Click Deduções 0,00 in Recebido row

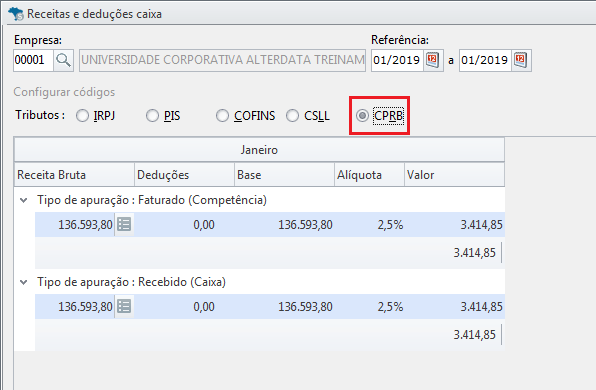[204, 306]
